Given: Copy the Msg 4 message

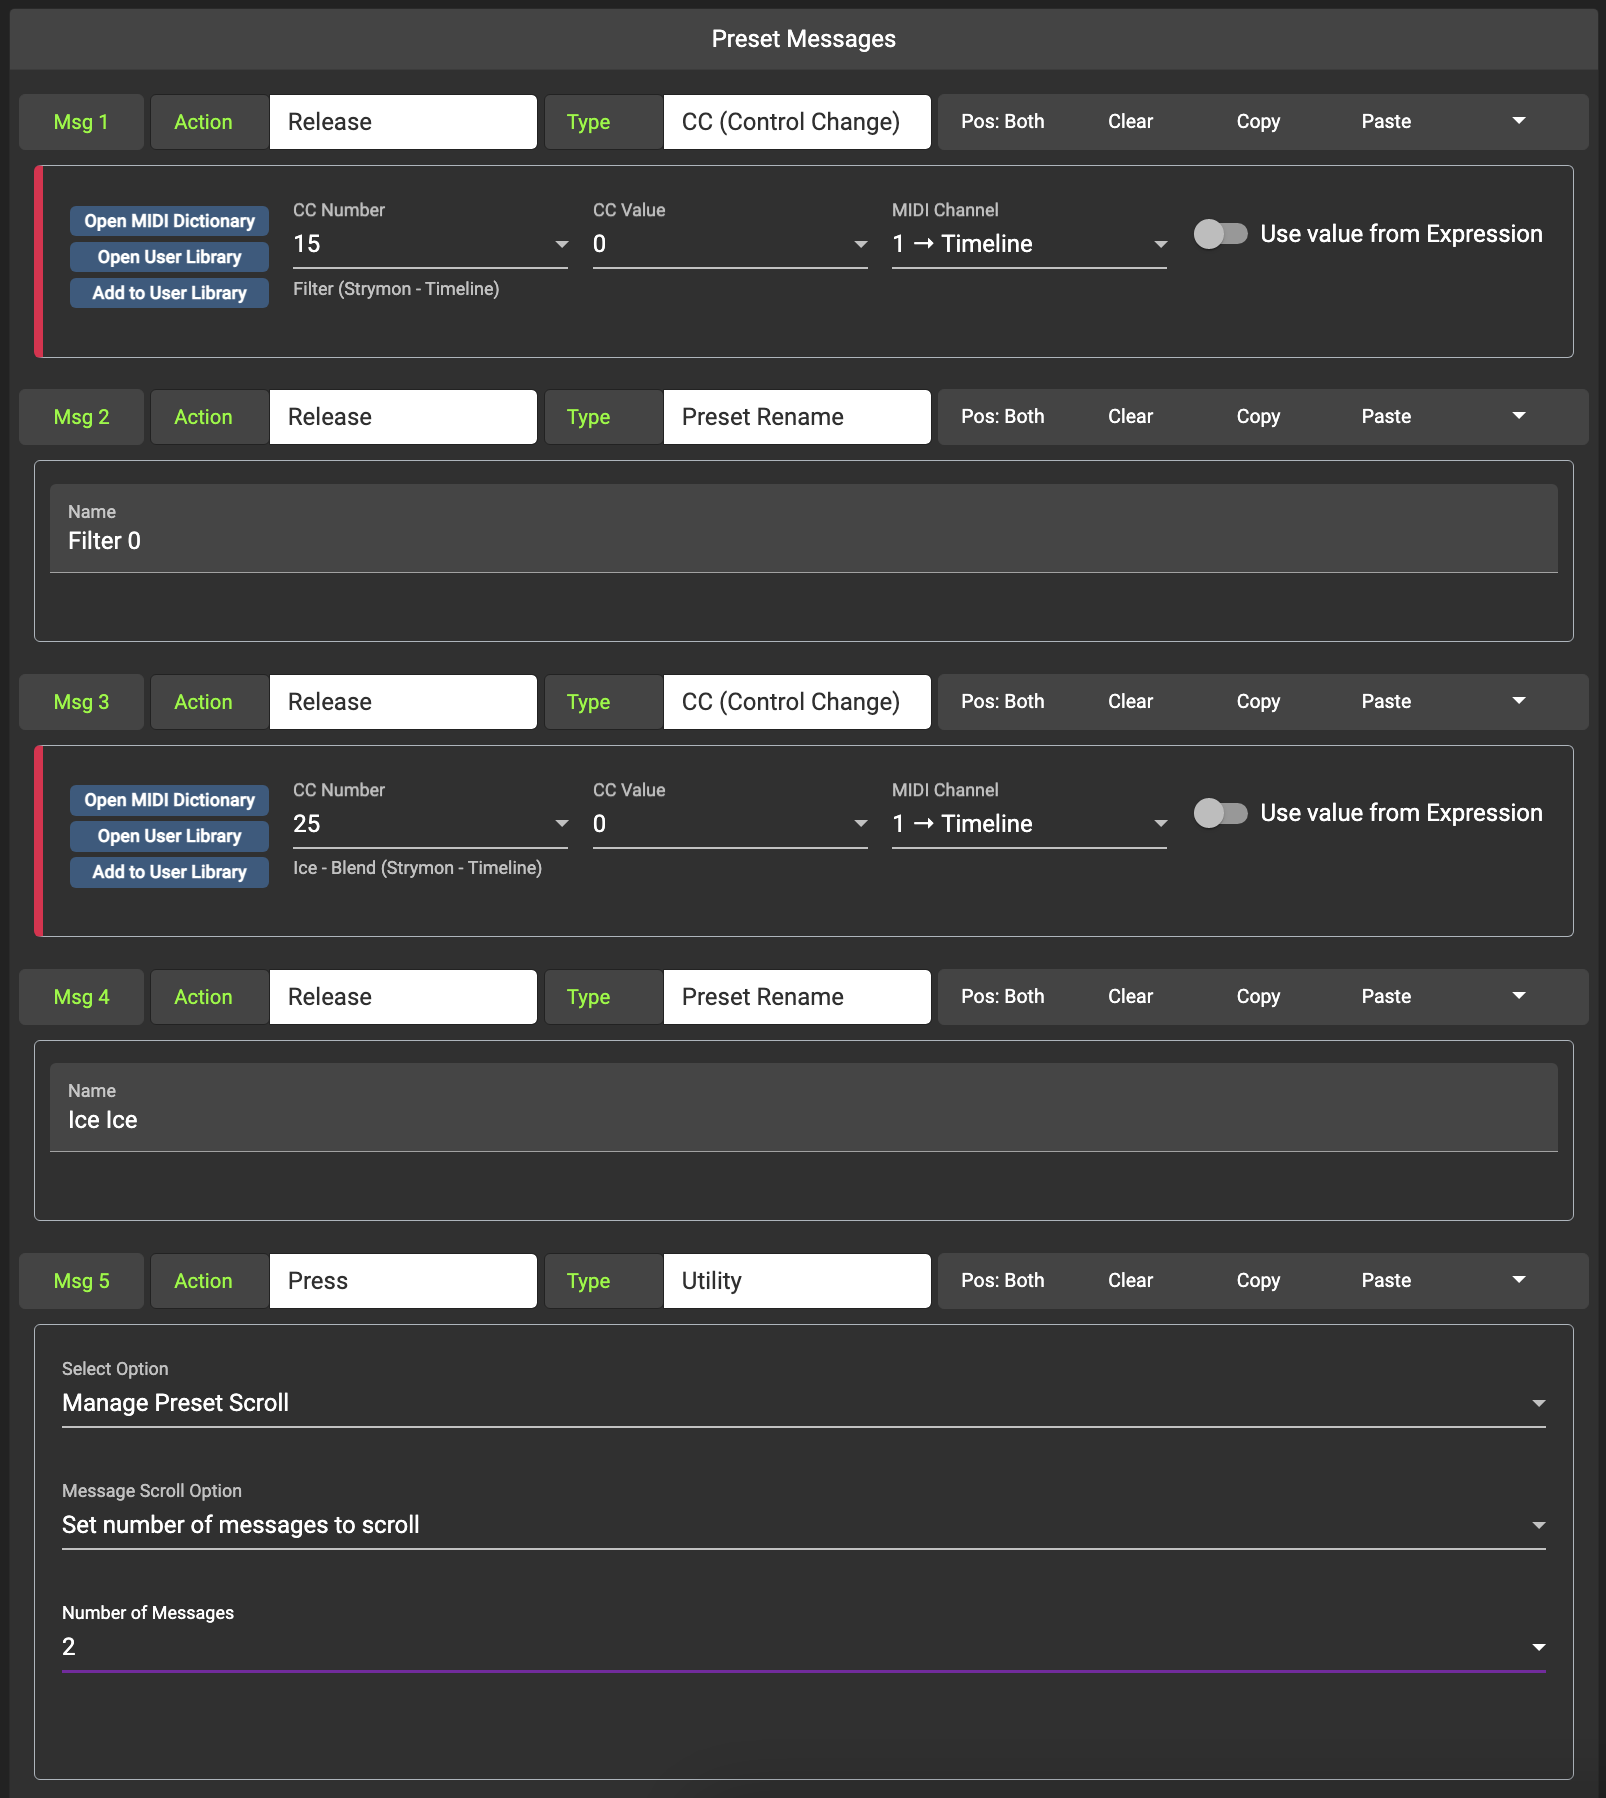Looking at the screenshot, I should pos(1257,997).
